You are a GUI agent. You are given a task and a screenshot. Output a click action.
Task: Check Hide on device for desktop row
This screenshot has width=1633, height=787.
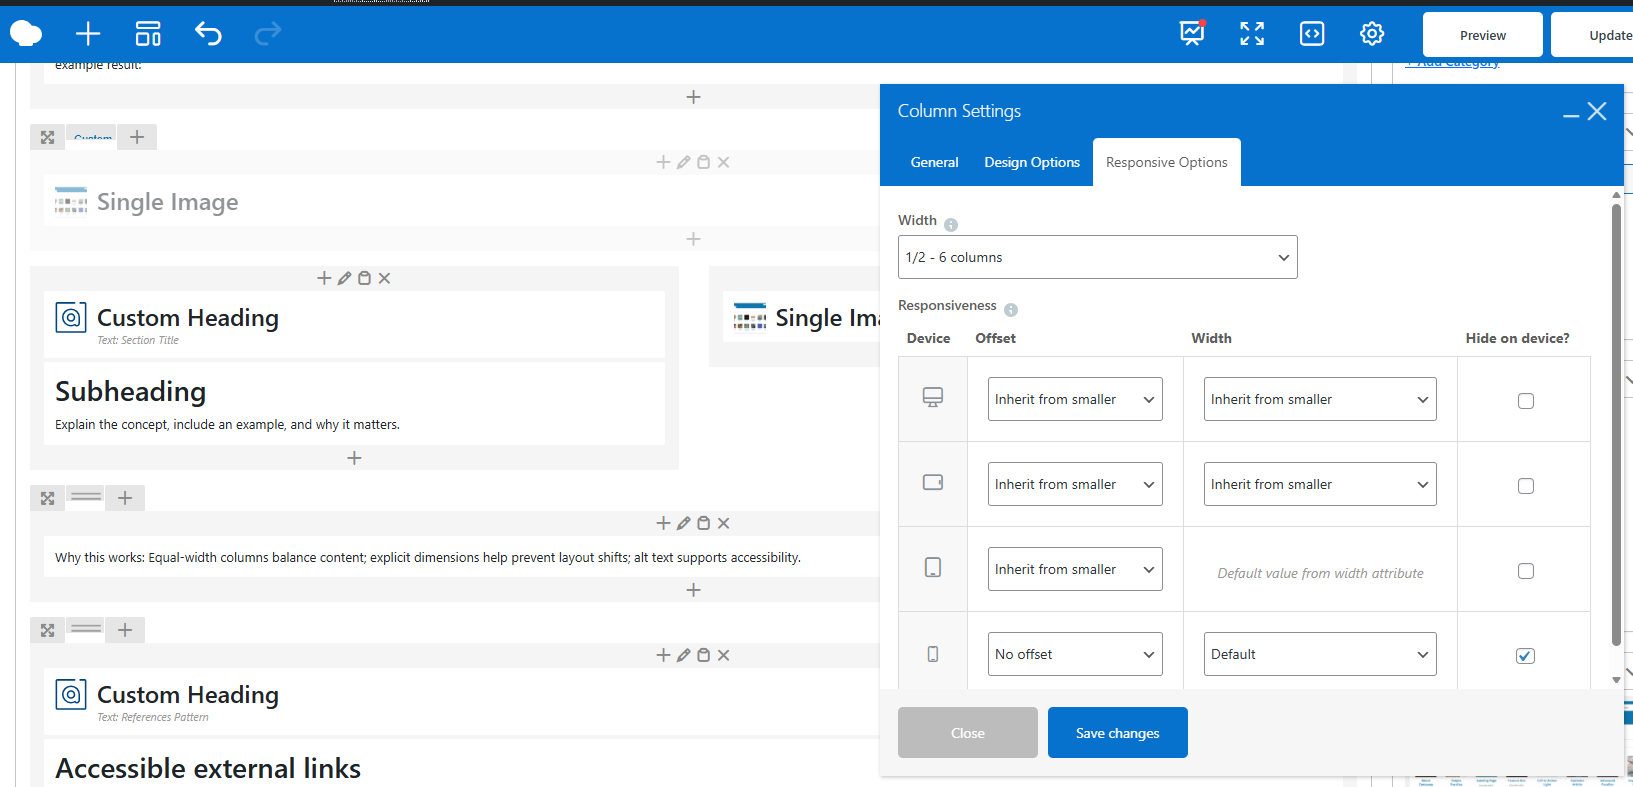1525,401
